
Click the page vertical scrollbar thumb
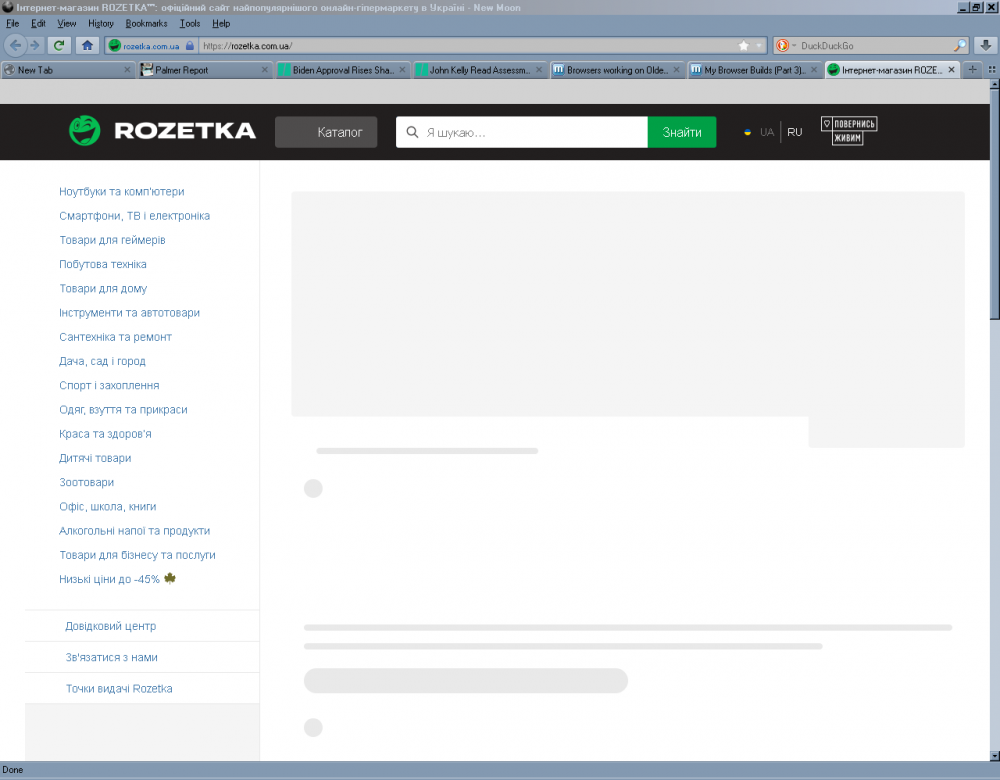pyautogui.click(x=994, y=204)
